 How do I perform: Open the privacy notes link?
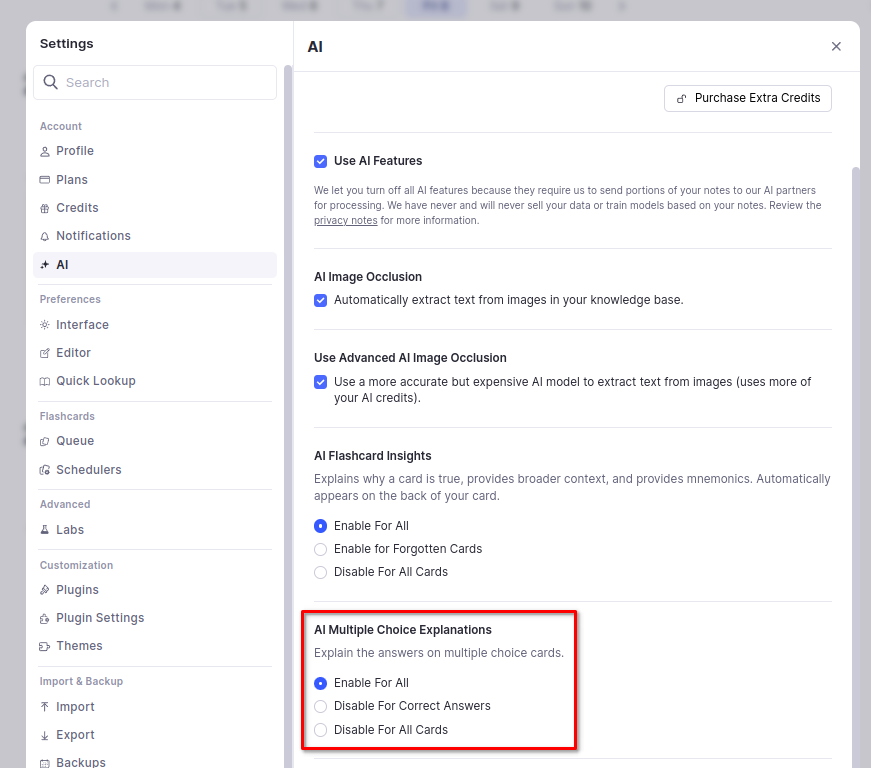[345, 220]
